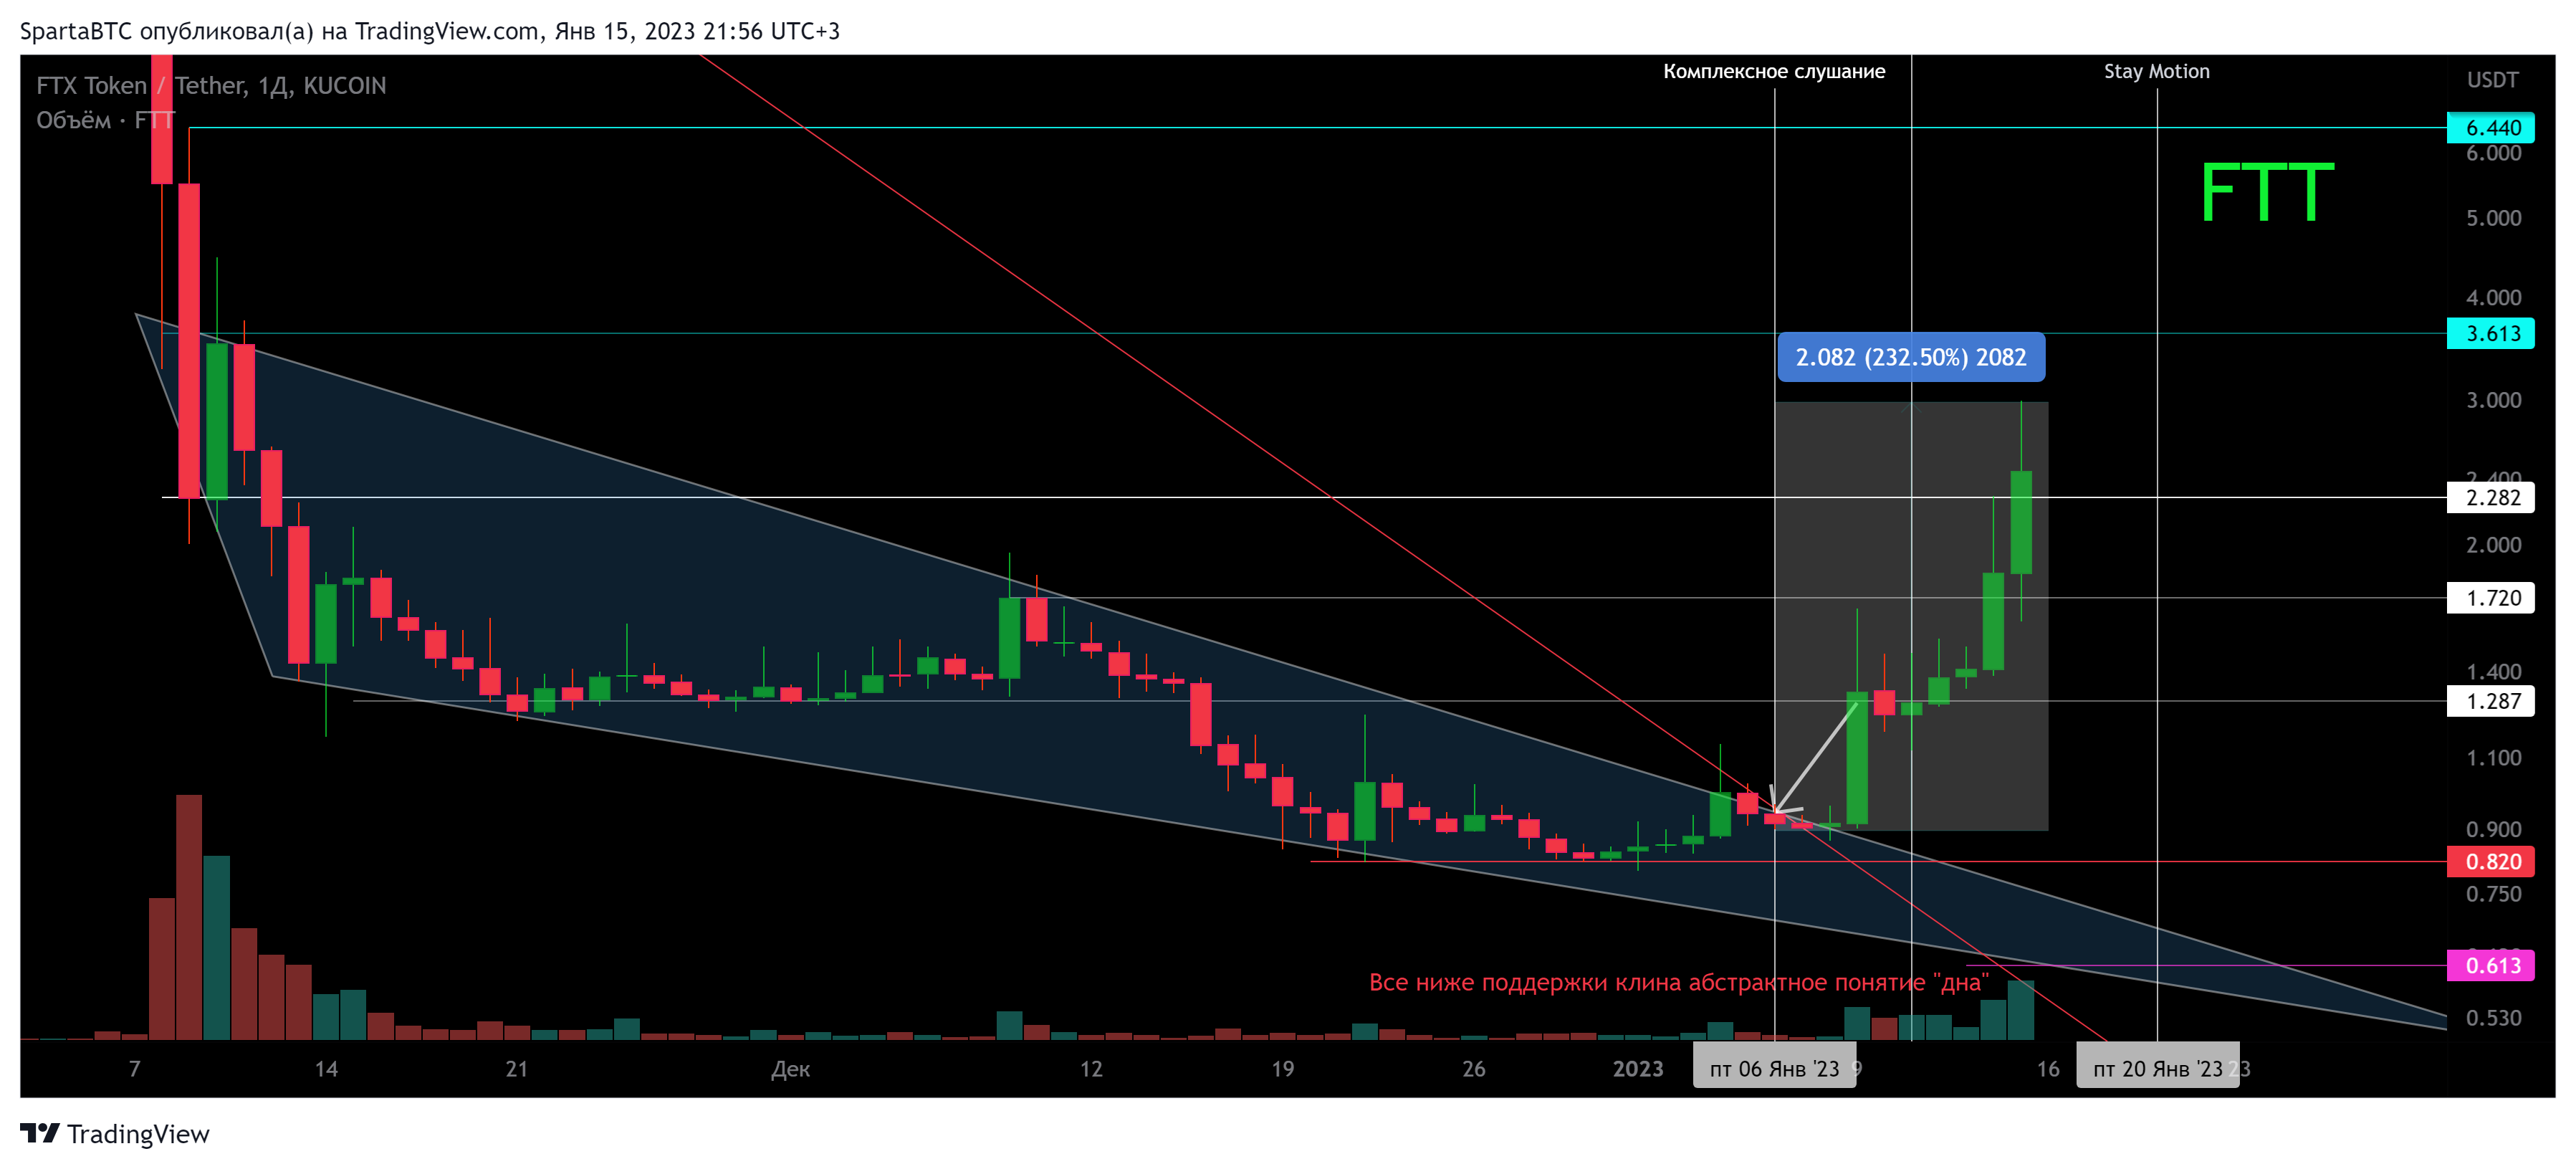The height and width of the screenshot is (1169, 2576).
Task: Click the 'FTX Token / Tether, 1Д, KUCOIN' title
Action: (211, 86)
